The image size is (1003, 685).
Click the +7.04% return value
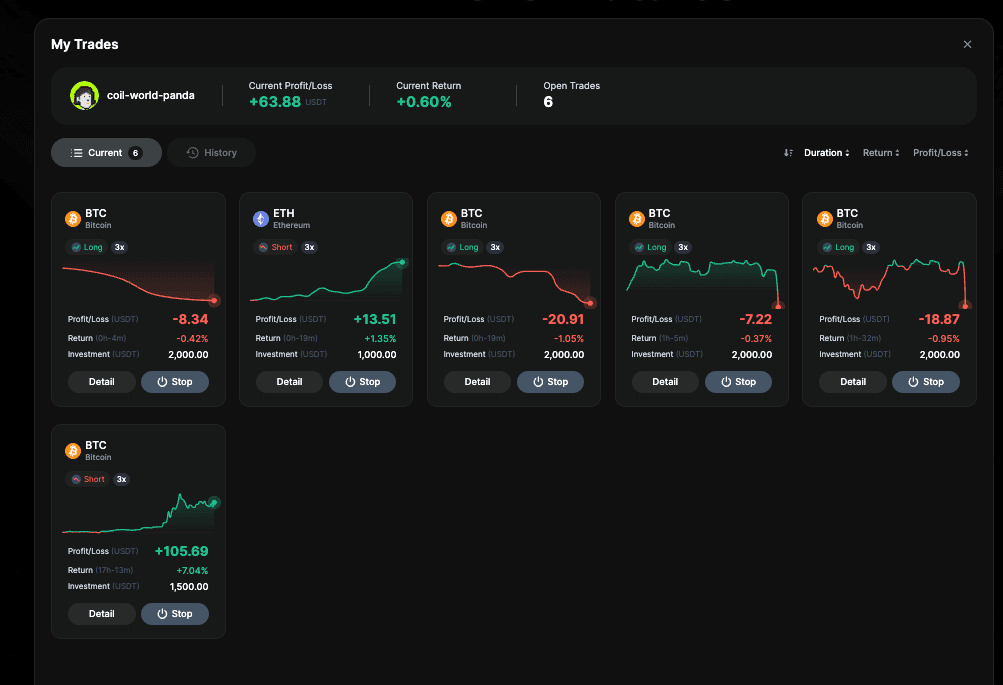193,571
